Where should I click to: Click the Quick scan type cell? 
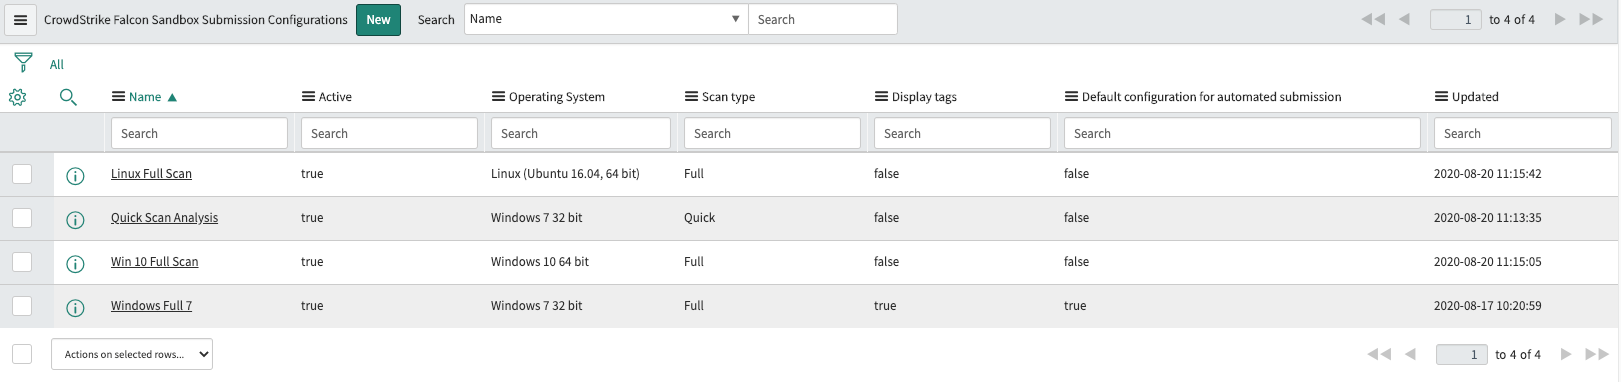pos(699,218)
